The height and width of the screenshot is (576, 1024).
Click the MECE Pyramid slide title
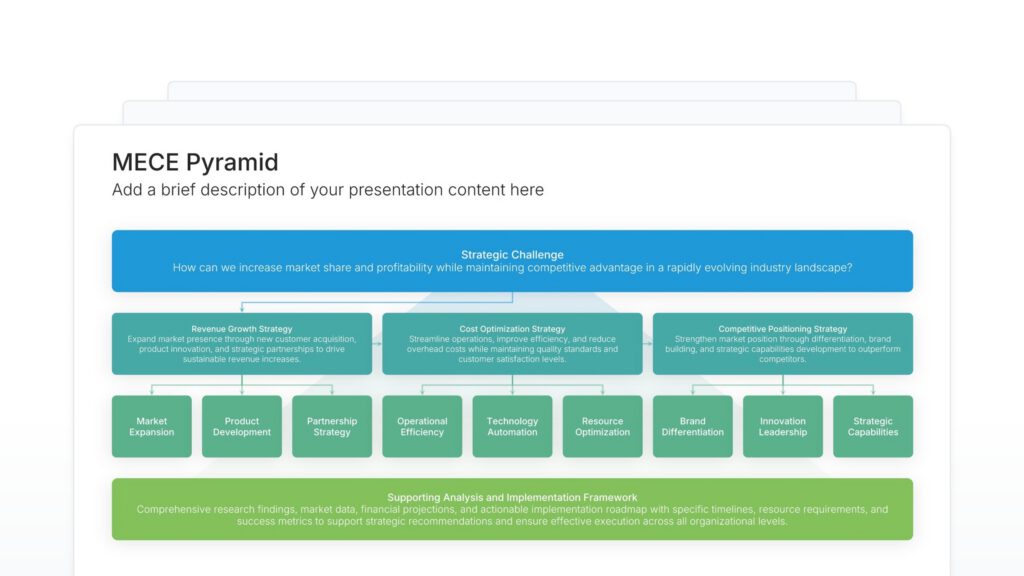click(195, 162)
